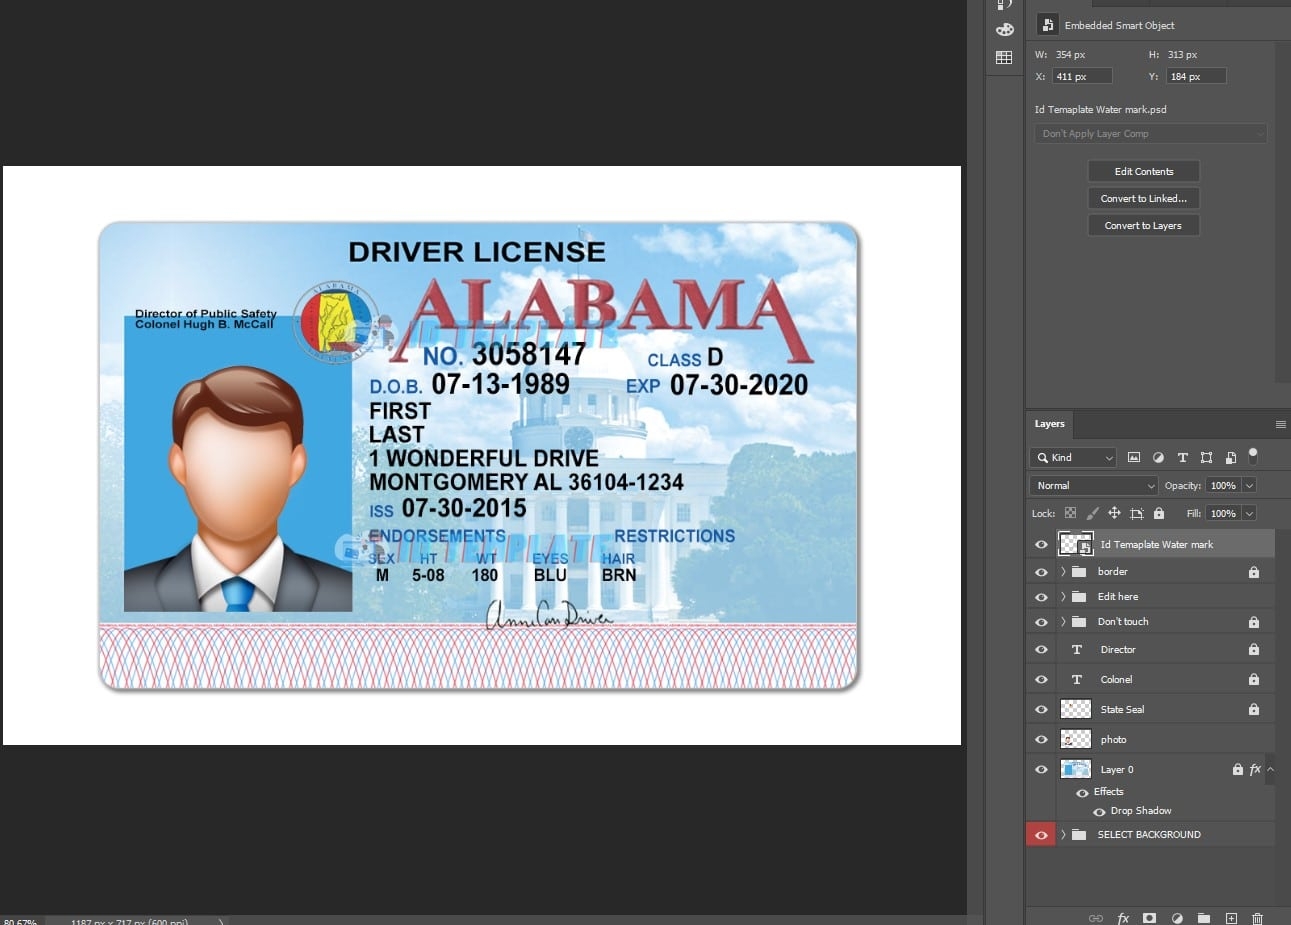1291x925 pixels.
Task: Click the Convert to Layers button
Action: coord(1143,225)
